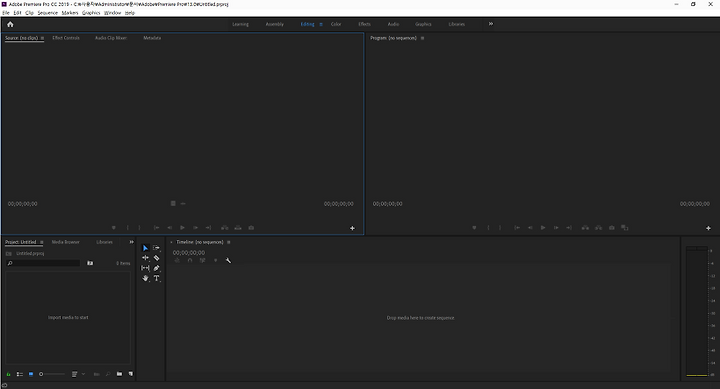Image resolution: width=720 pixels, height=389 pixels.
Task: Show more workspaces overflow chevron
Action: click(490, 24)
